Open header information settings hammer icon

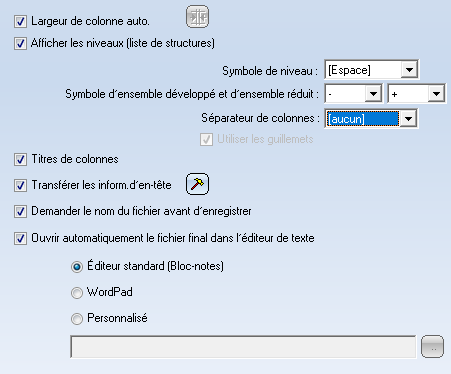pyautogui.click(x=197, y=184)
